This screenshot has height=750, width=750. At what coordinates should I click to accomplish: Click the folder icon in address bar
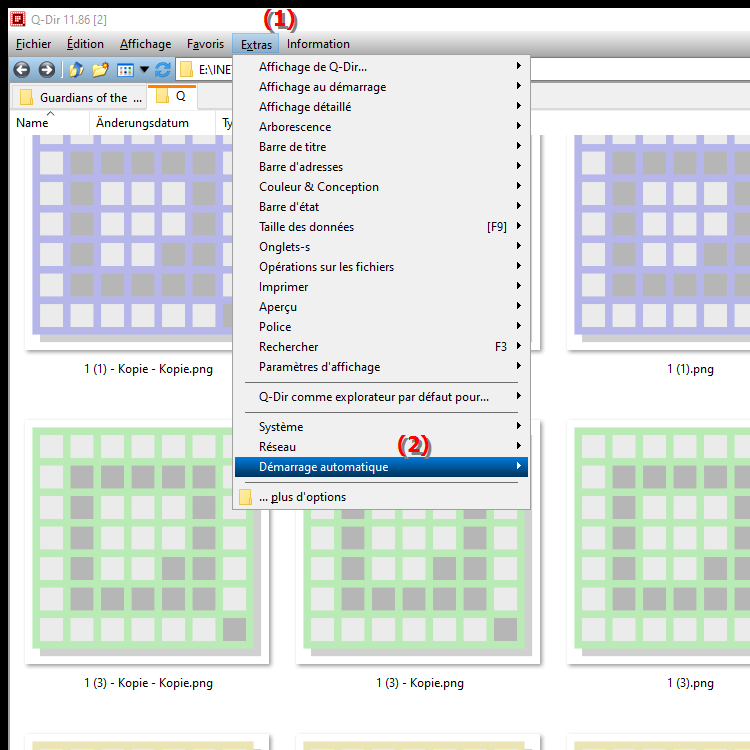point(186,70)
